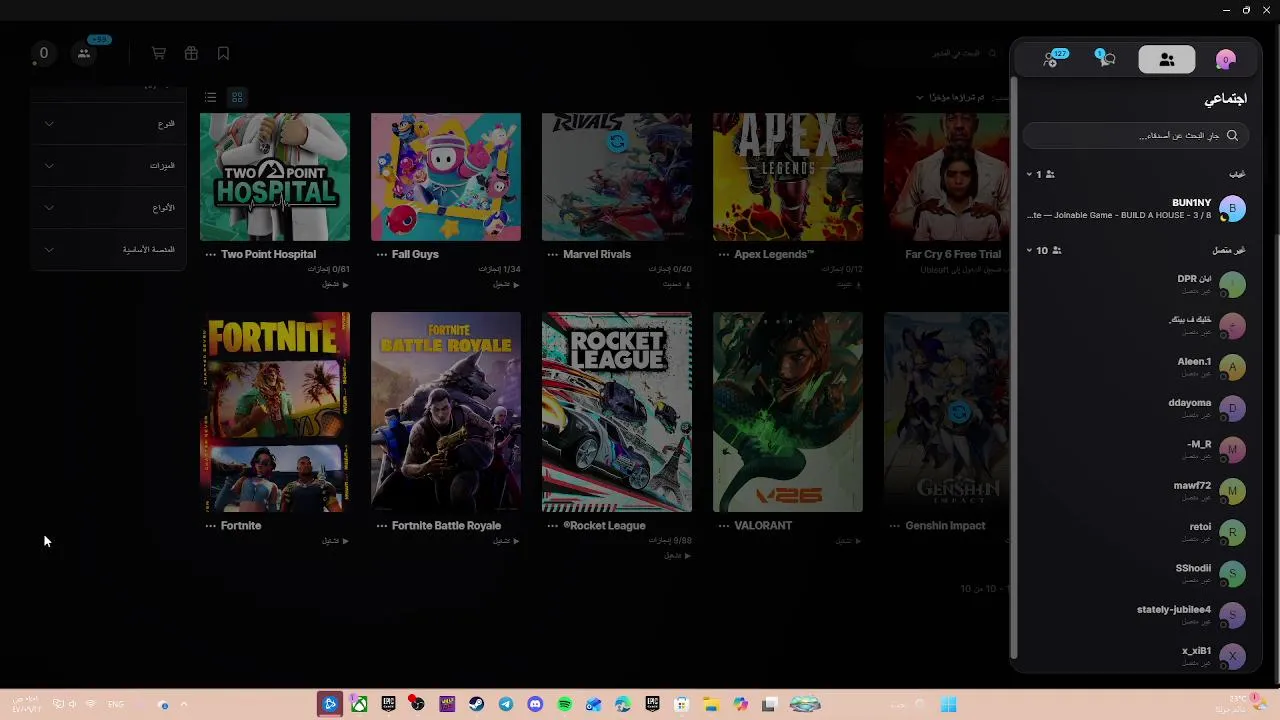Screen dimensions: 1280x720
Task: Open more options for Fortnite
Action: [x=210, y=526]
